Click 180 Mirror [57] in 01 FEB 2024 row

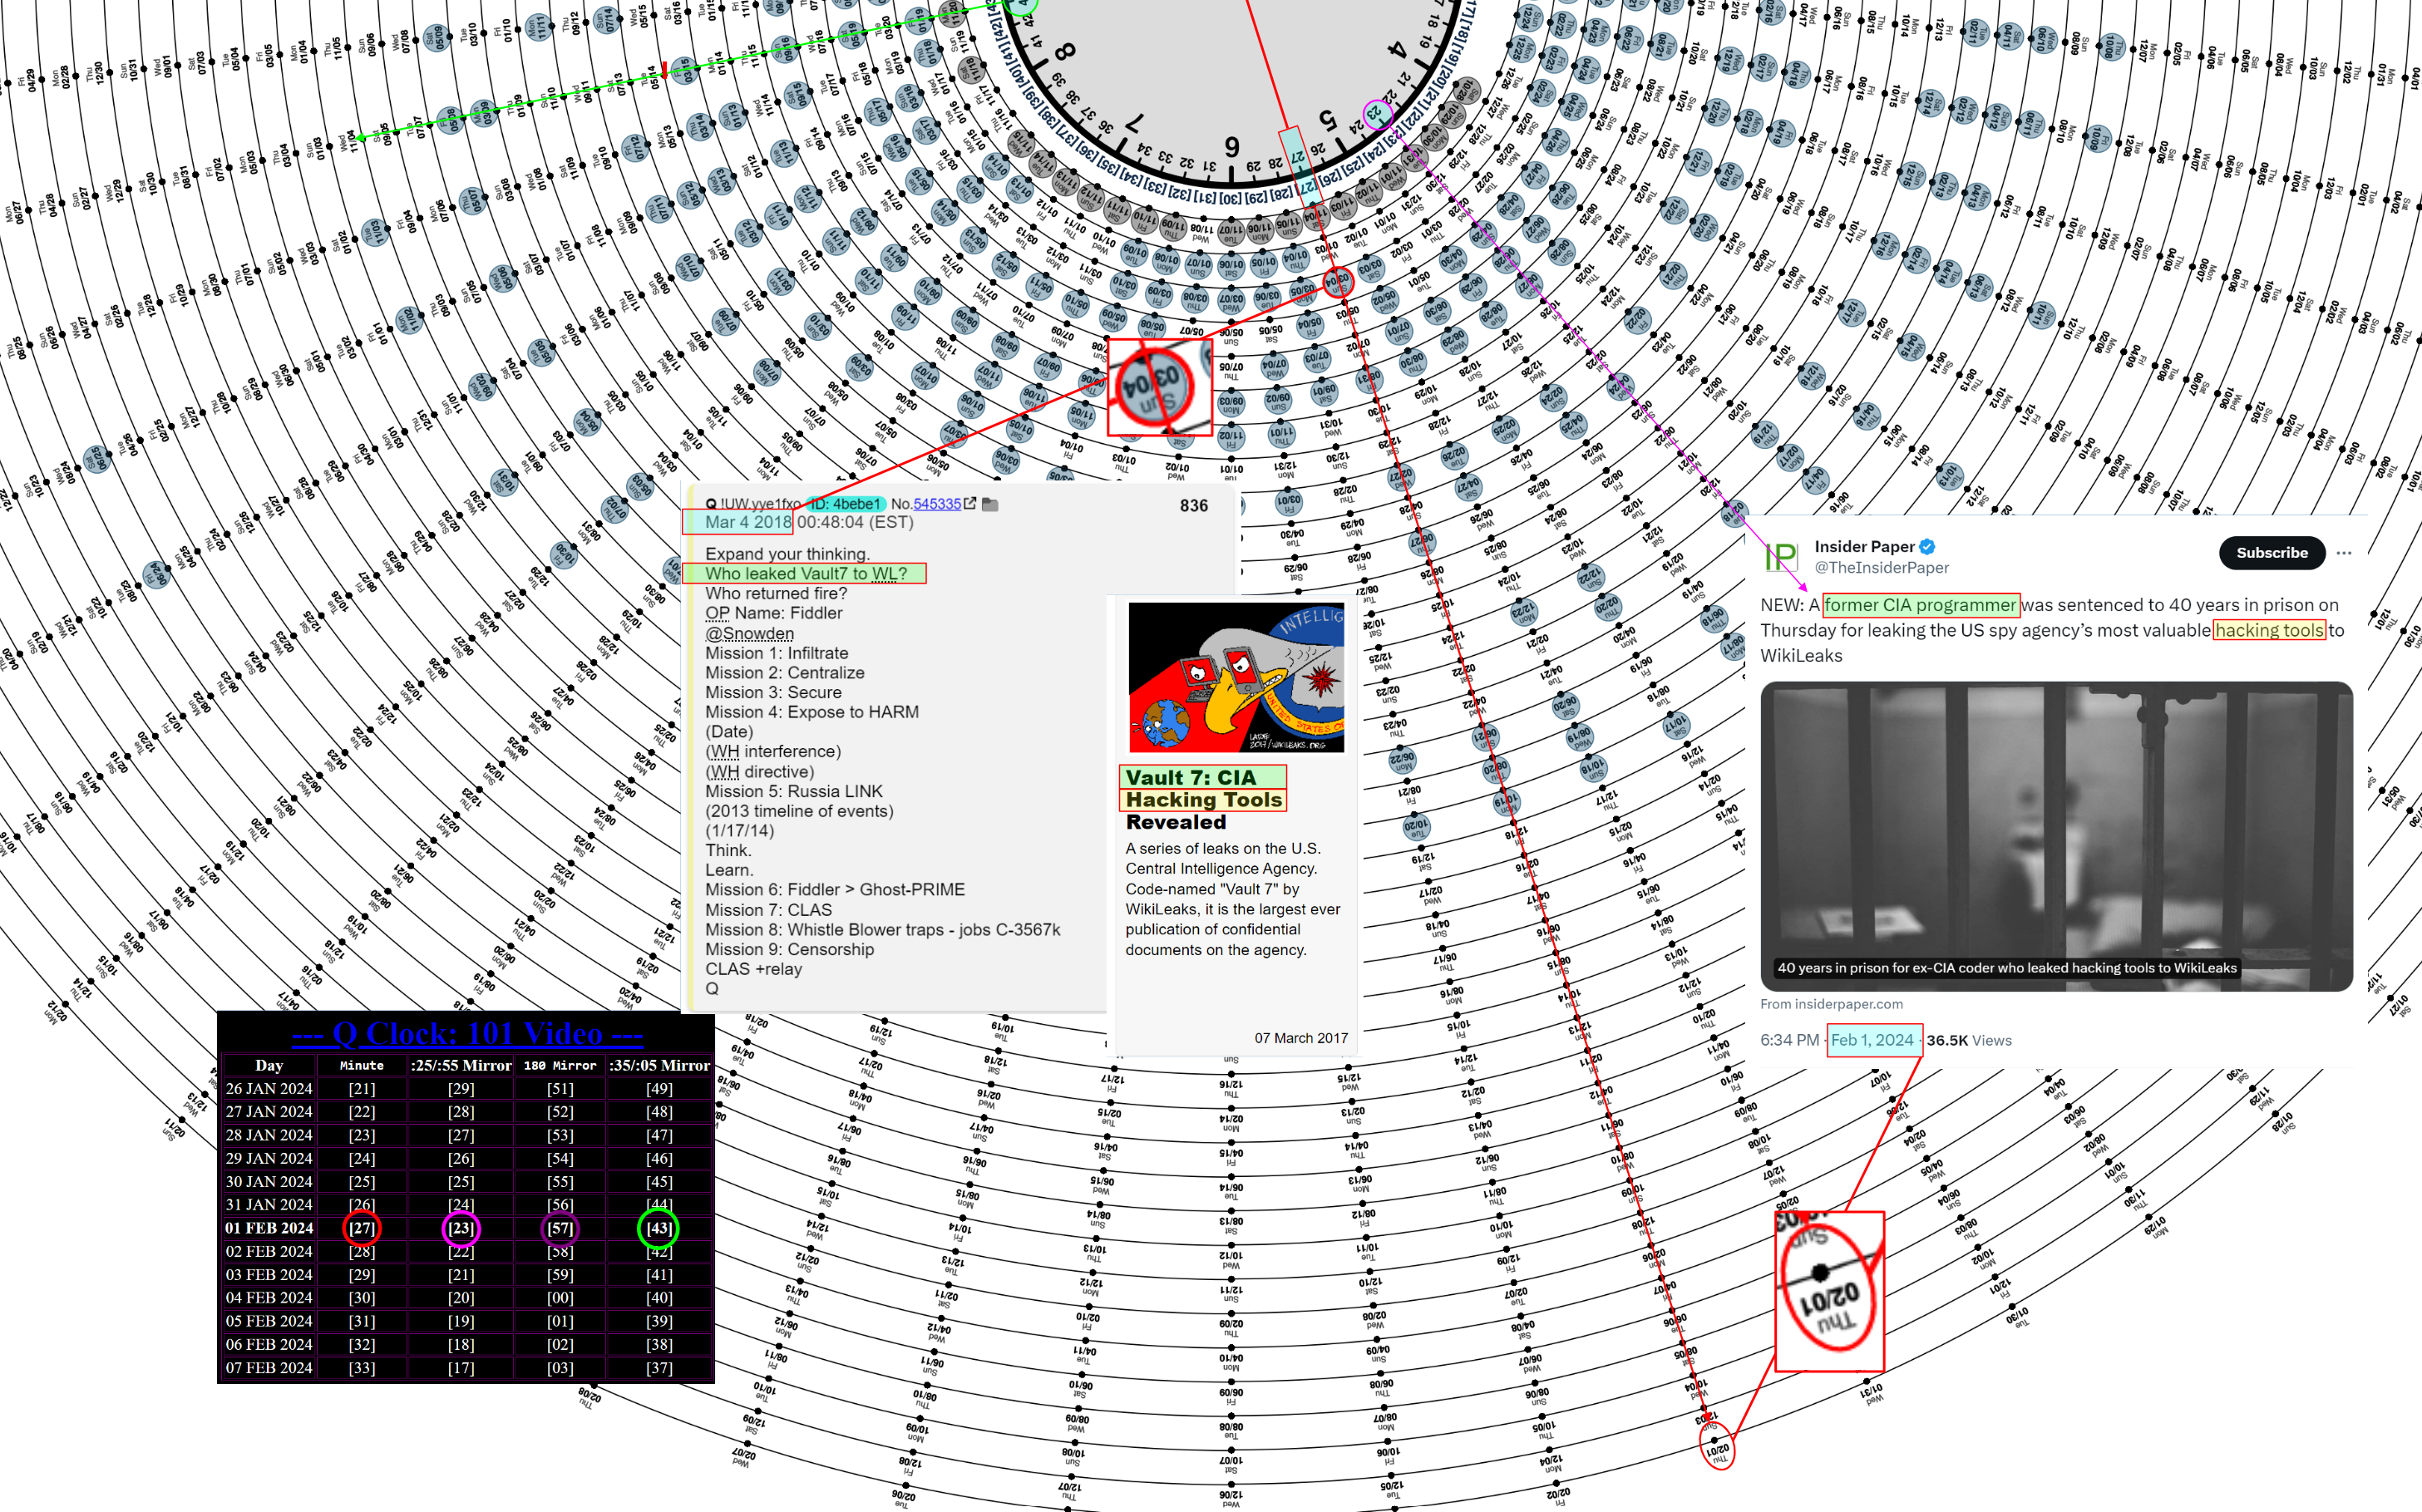pyautogui.click(x=560, y=1228)
